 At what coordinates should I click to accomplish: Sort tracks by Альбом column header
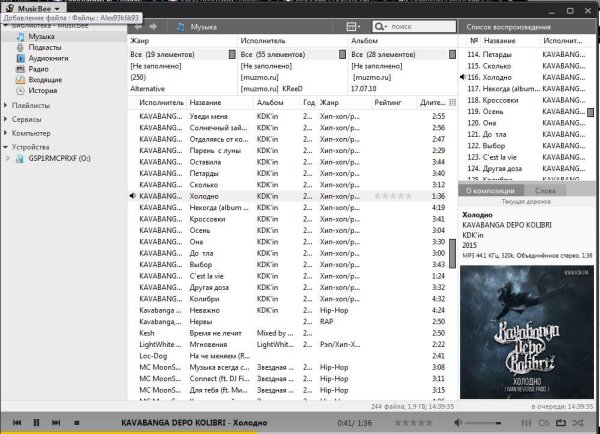click(x=270, y=102)
